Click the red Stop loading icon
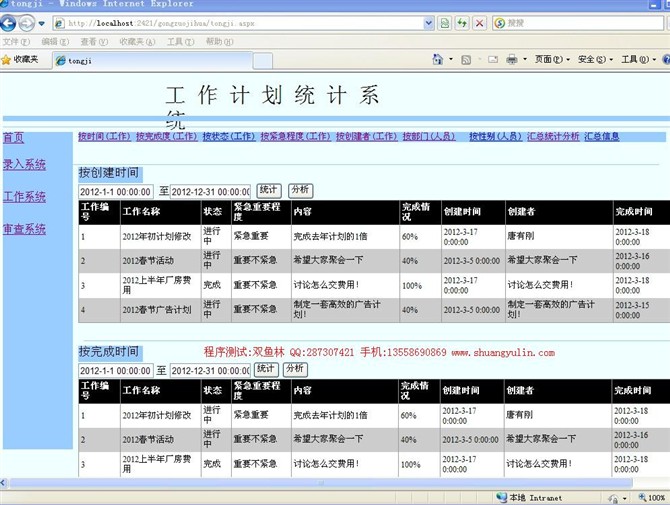The image size is (670, 505). coord(479,23)
